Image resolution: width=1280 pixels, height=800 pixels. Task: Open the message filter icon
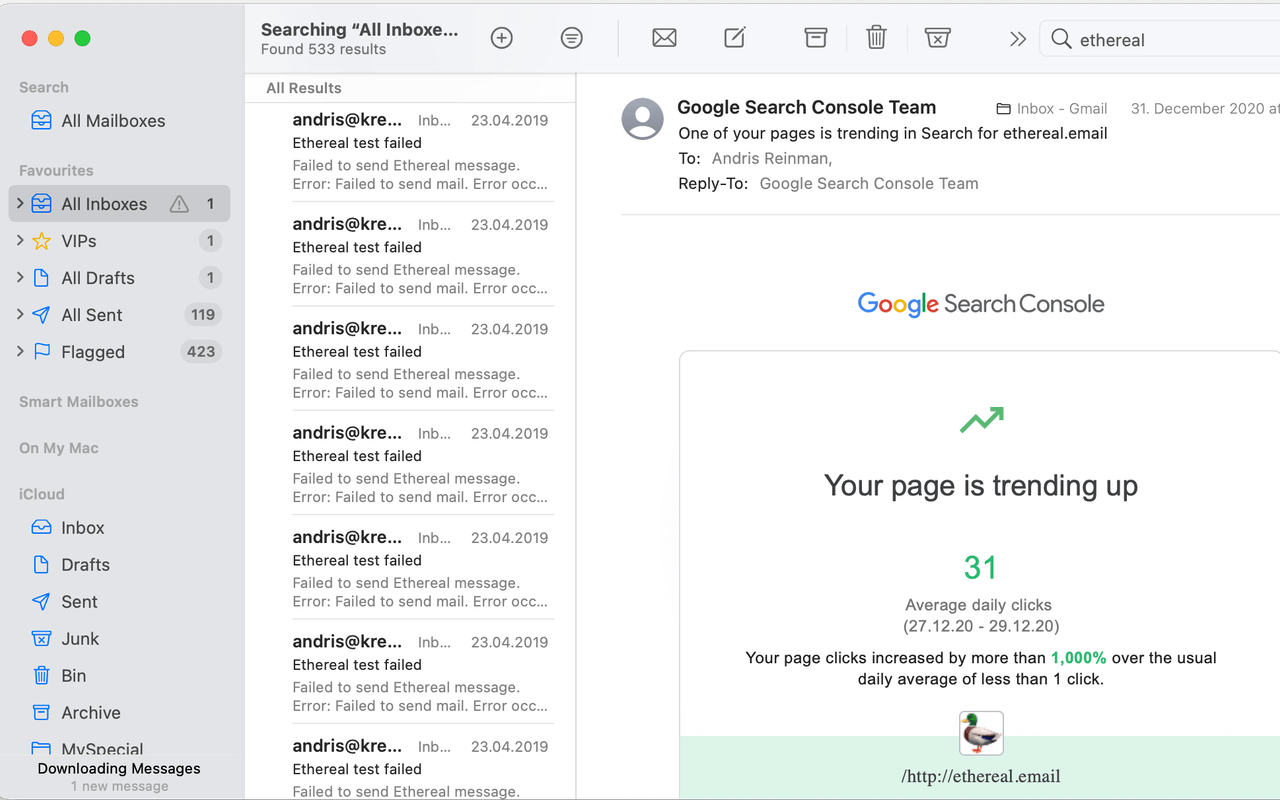tap(571, 37)
